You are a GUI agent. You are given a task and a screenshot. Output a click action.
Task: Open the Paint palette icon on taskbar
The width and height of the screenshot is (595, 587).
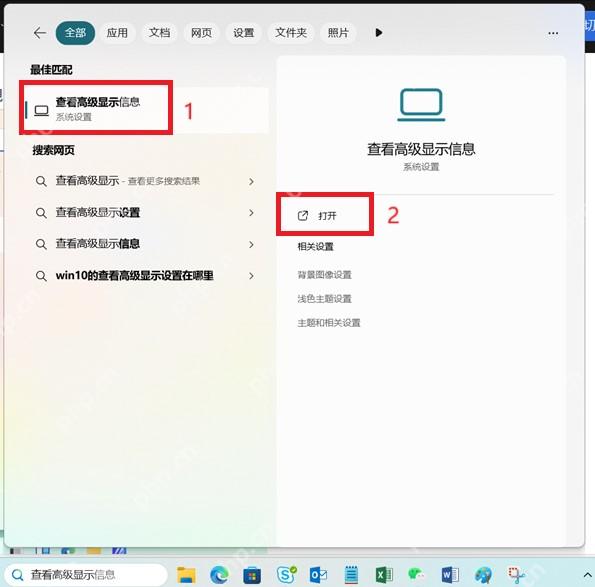pos(483,575)
